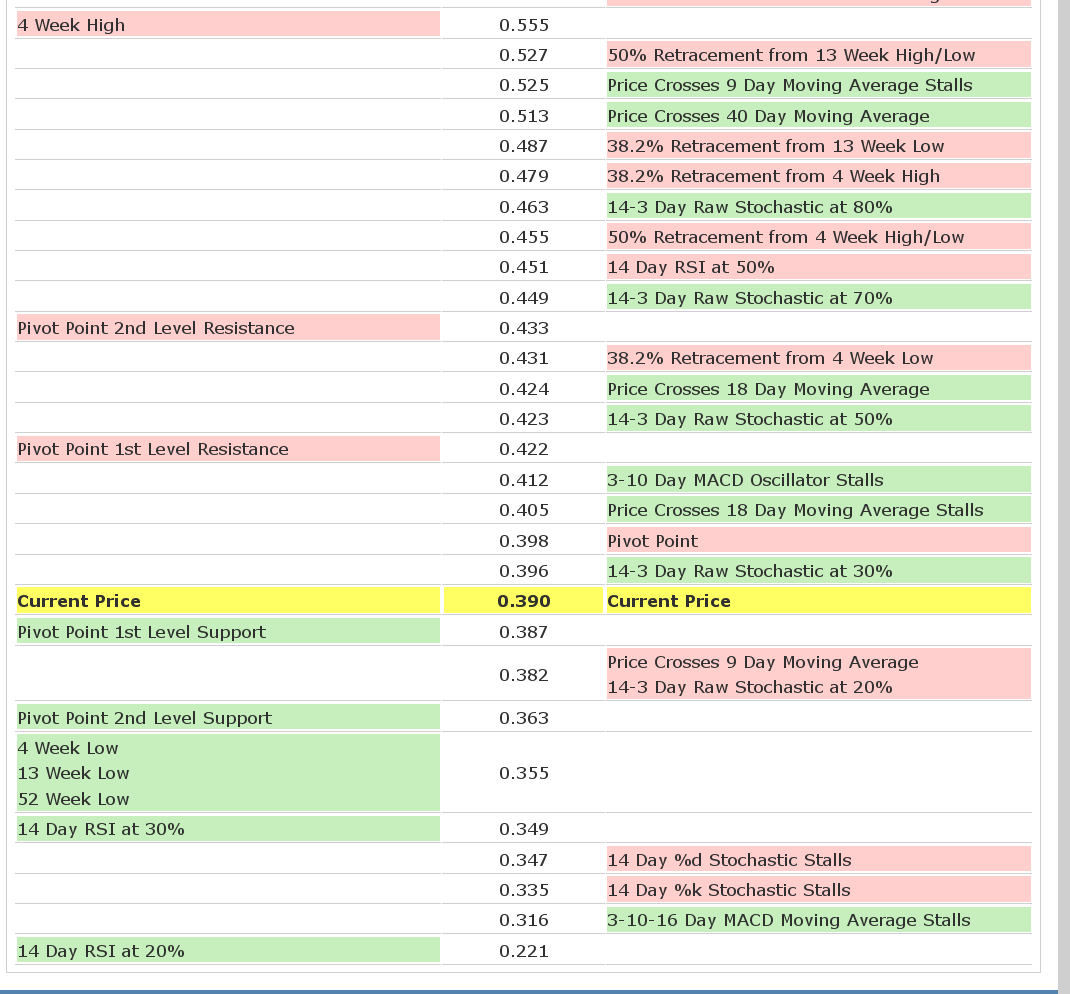
Task: Click "Price Crosses 9 Day Moving Average Stalls"
Action: pos(790,85)
